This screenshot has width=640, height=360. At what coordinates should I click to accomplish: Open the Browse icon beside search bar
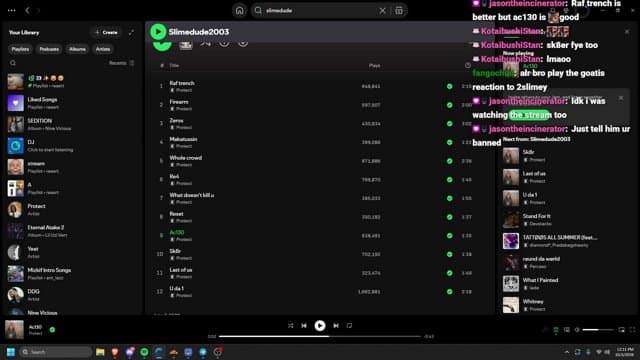tap(399, 11)
